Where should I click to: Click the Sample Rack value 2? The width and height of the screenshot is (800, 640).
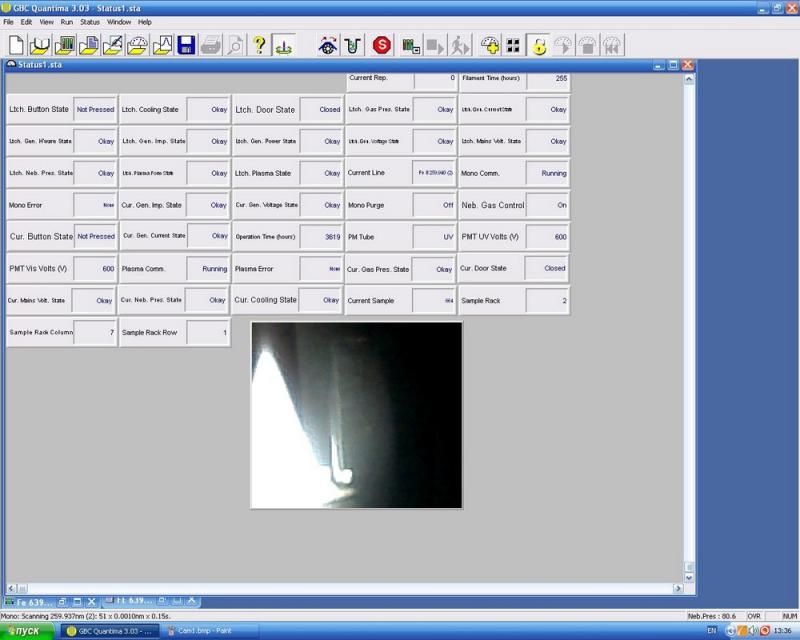tap(547, 301)
